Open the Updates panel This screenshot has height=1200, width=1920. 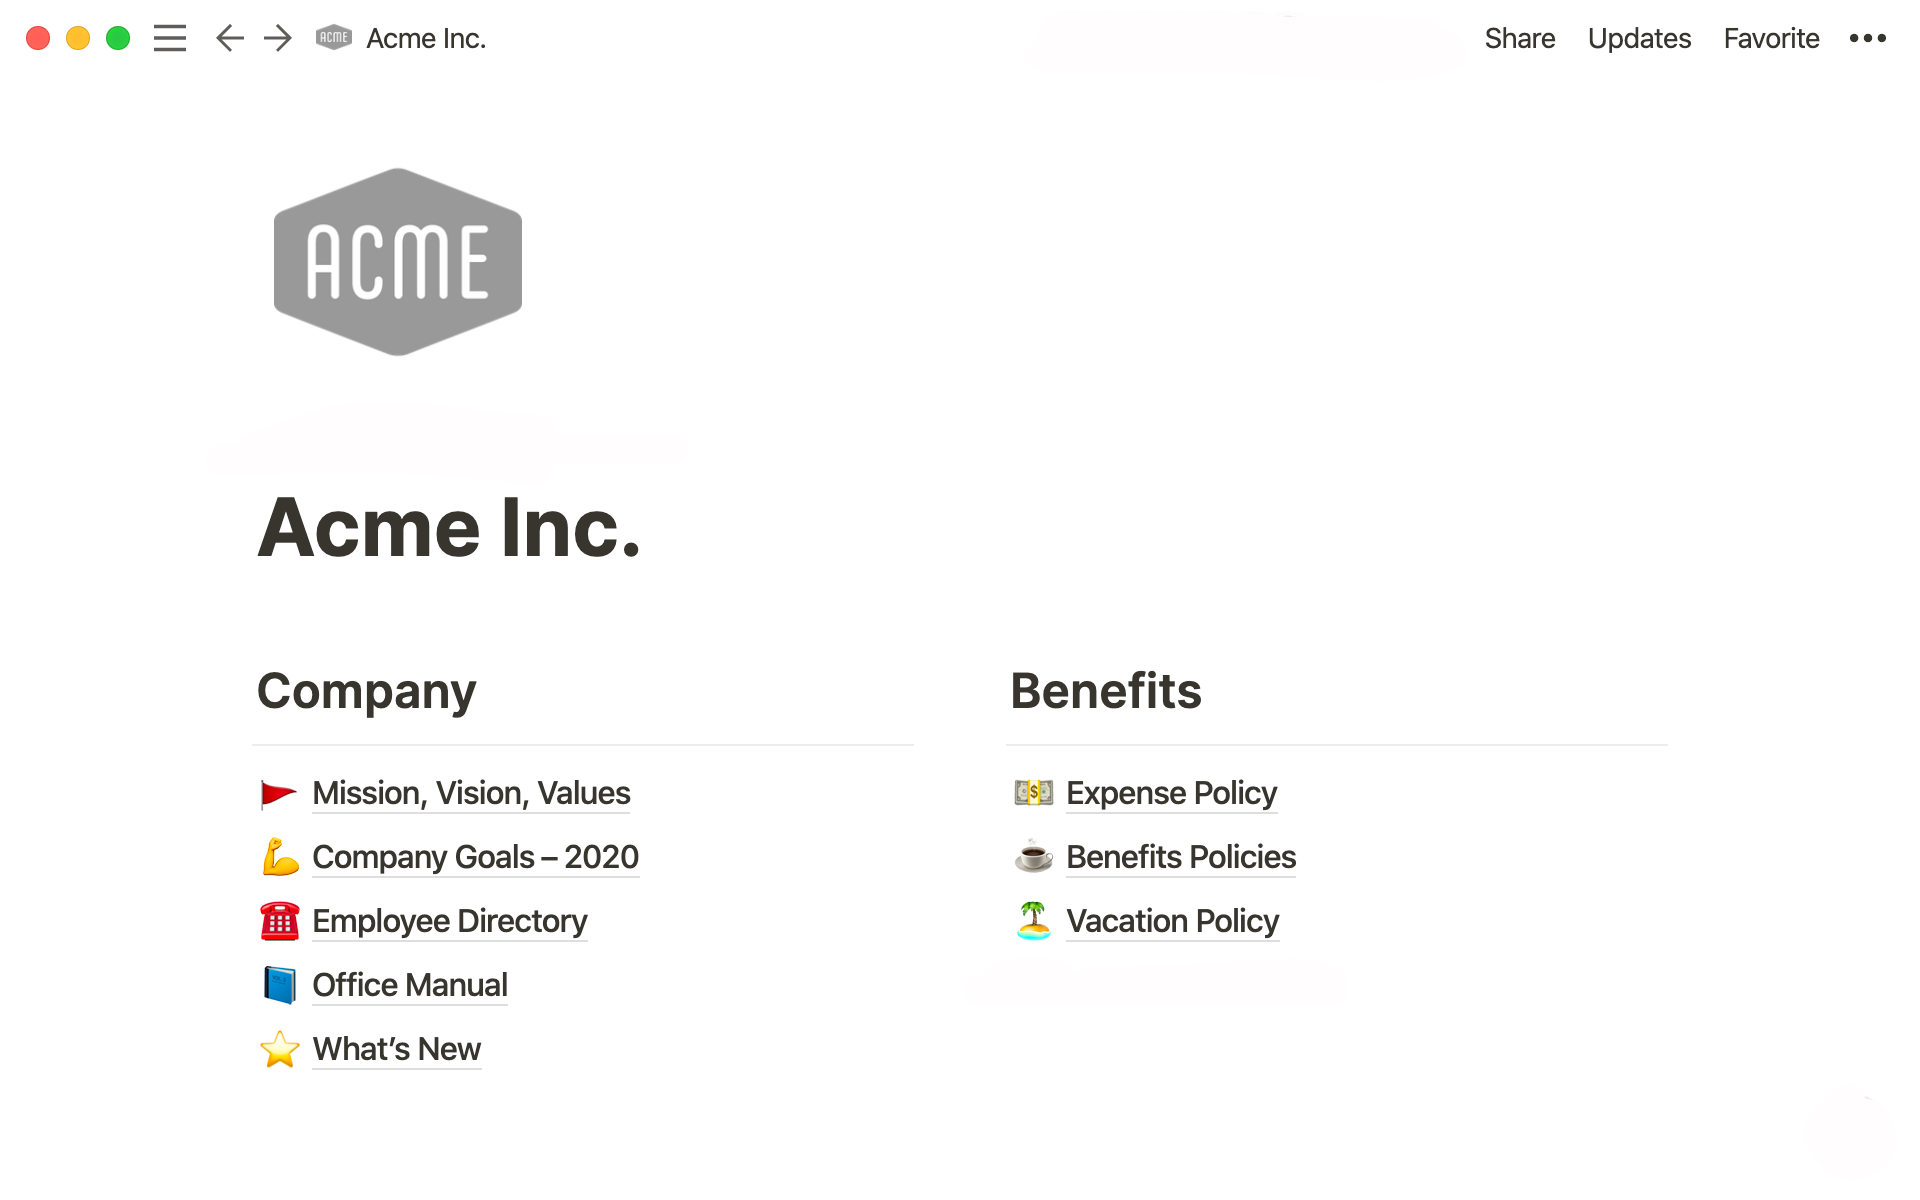[1639, 37]
